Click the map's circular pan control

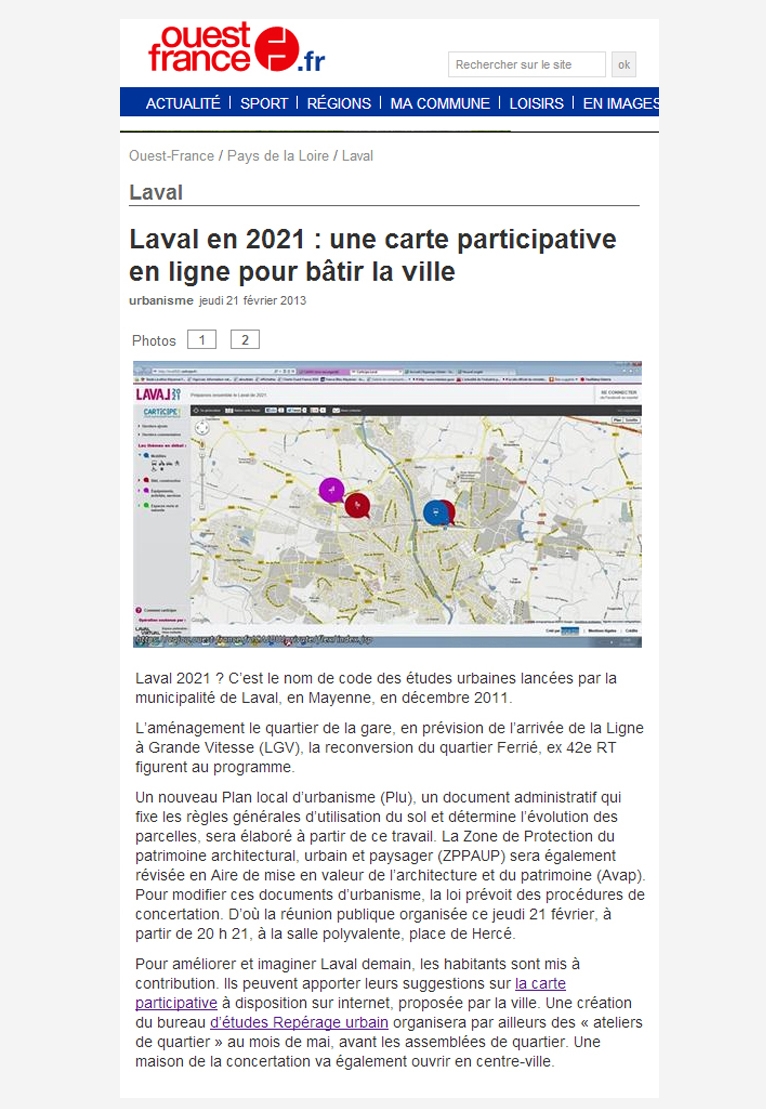click(204, 428)
